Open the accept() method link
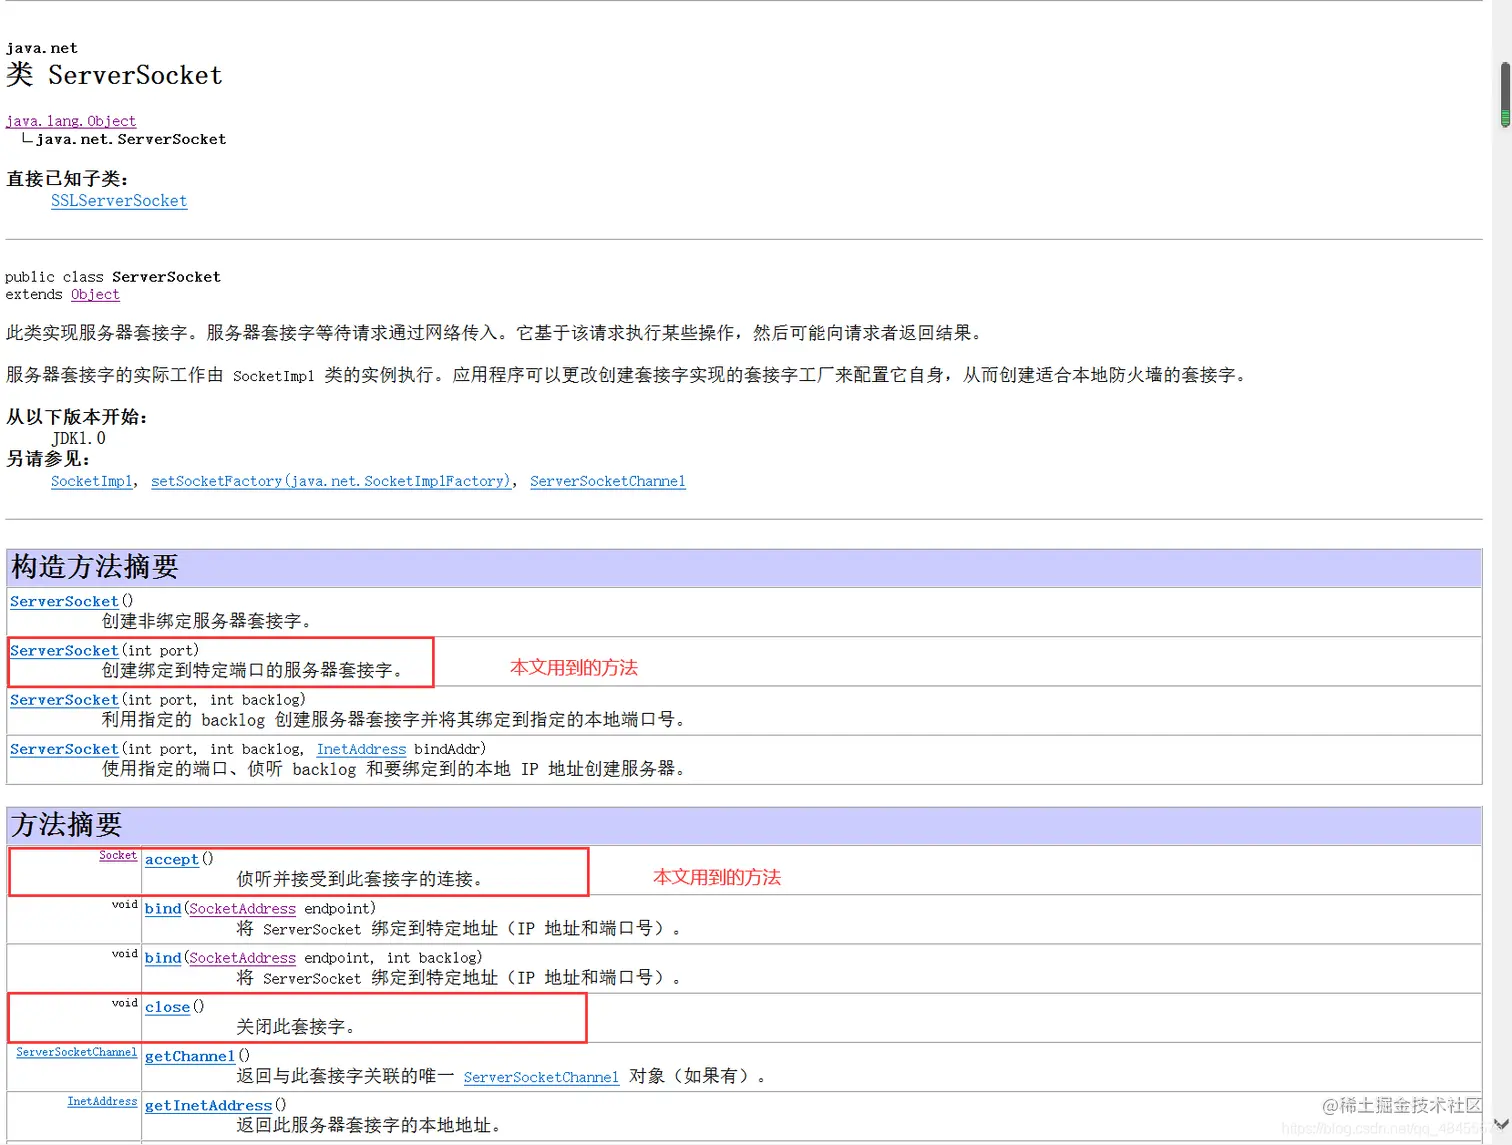The width and height of the screenshot is (1512, 1145). pos(172,859)
